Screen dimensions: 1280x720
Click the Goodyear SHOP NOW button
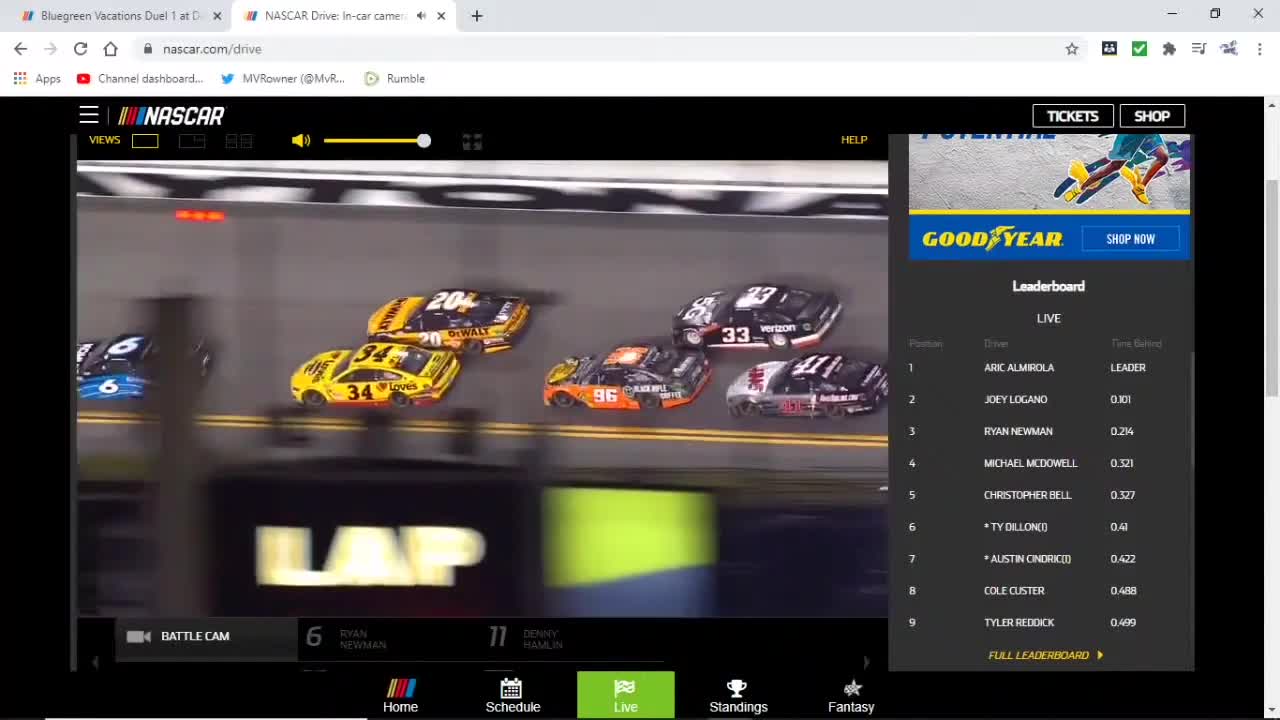1131,239
